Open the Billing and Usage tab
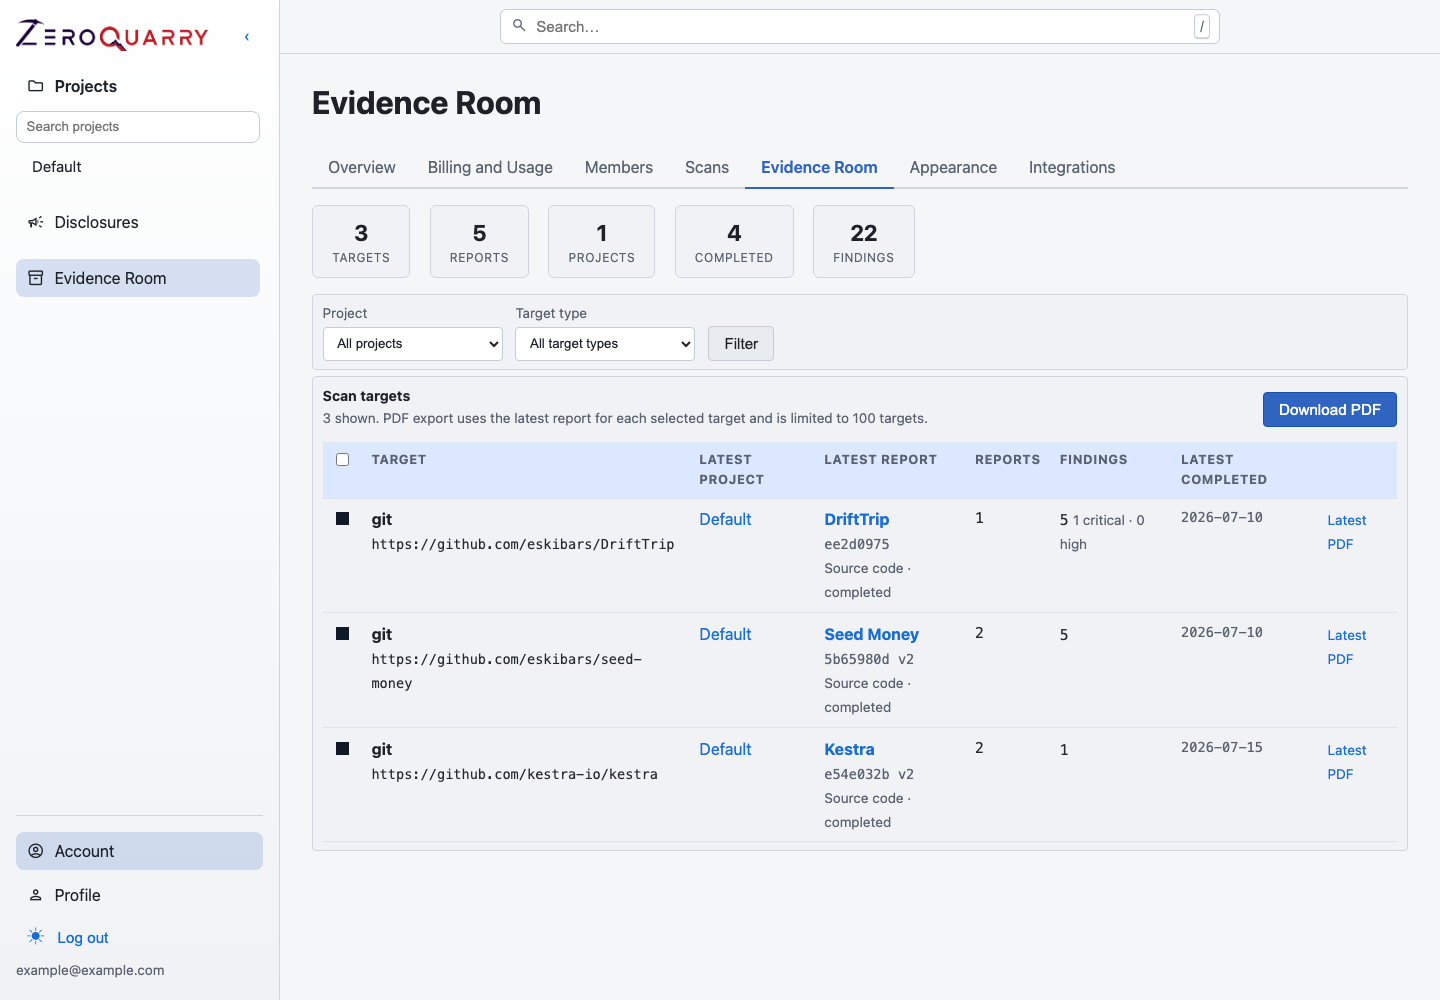1440x1000 pixels. pyautogui.click(x=490, y=167)
